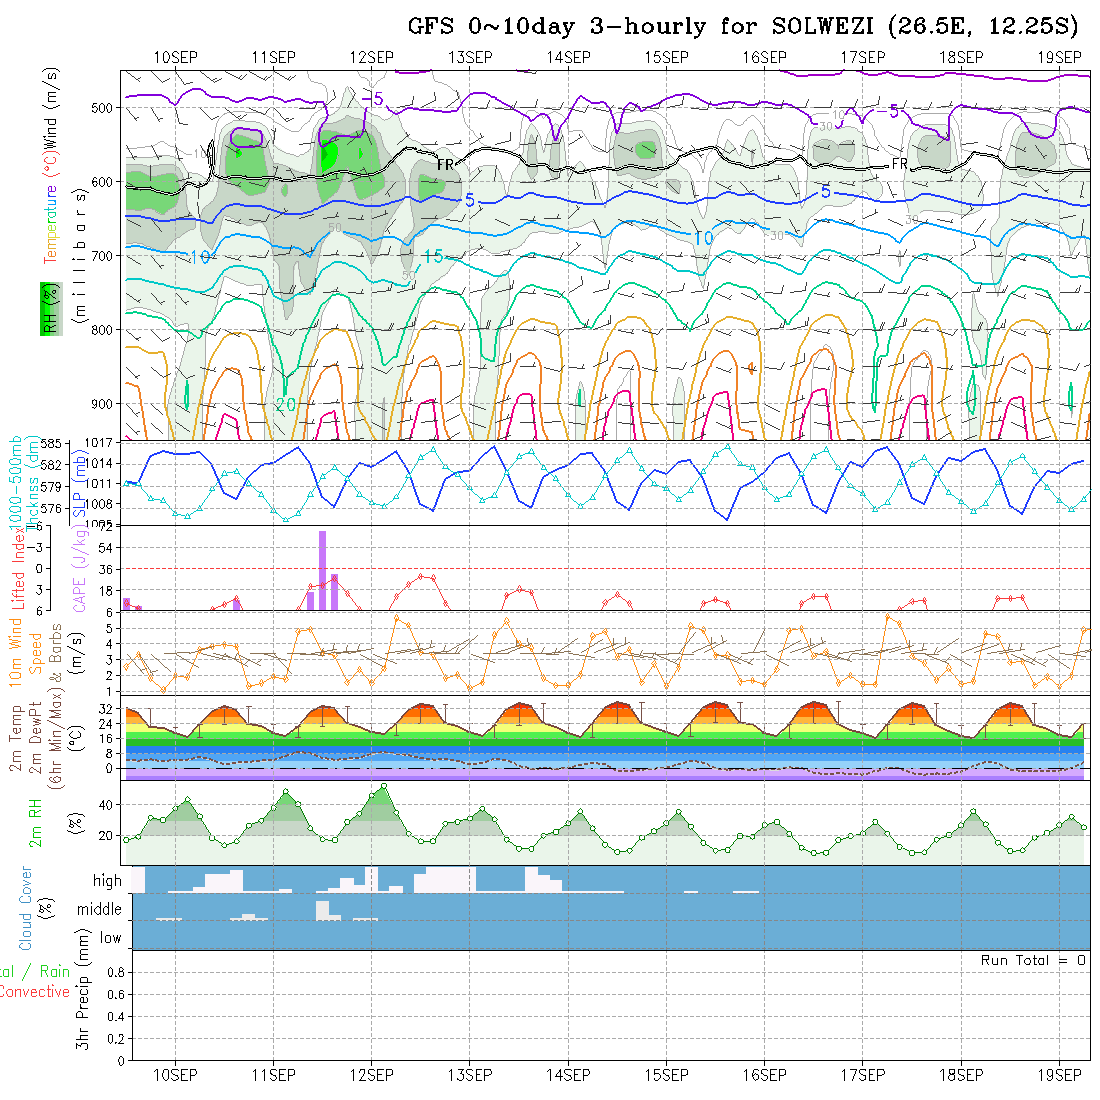
Task: Click the Run Total = 0 text
Action: click(1033, 960)
